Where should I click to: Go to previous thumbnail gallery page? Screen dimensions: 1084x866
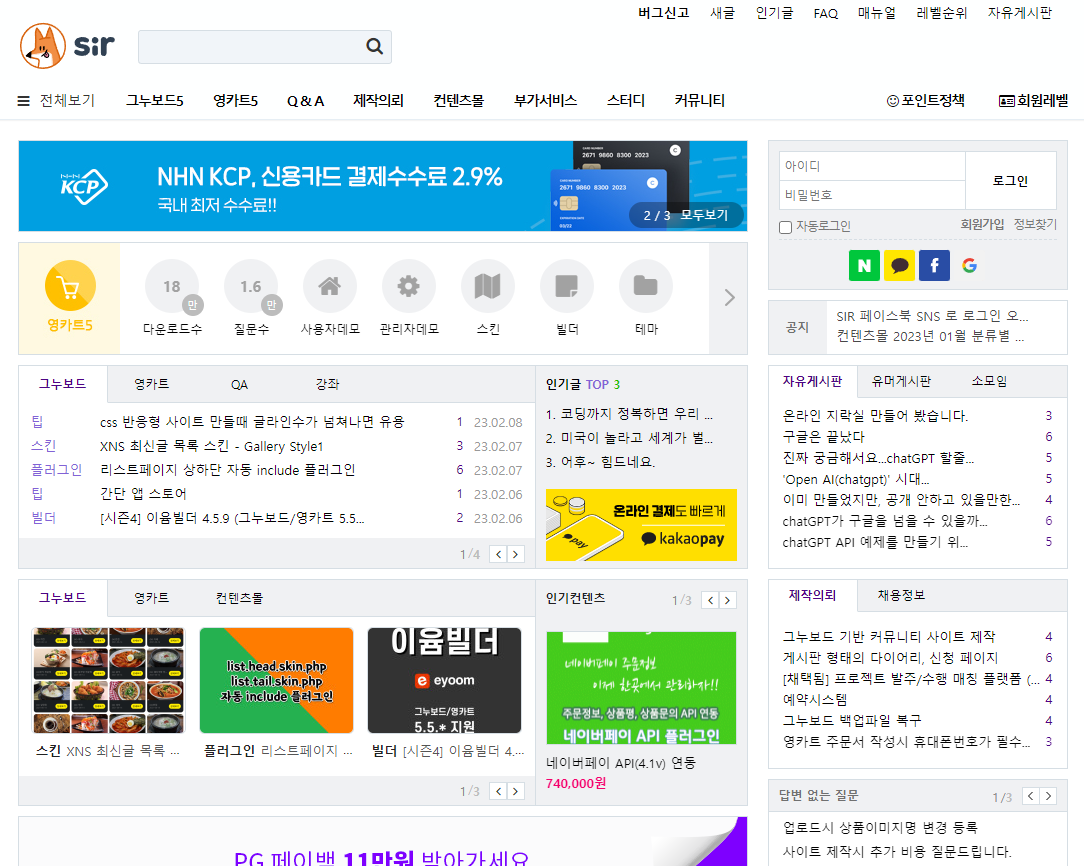coord(498,791)
